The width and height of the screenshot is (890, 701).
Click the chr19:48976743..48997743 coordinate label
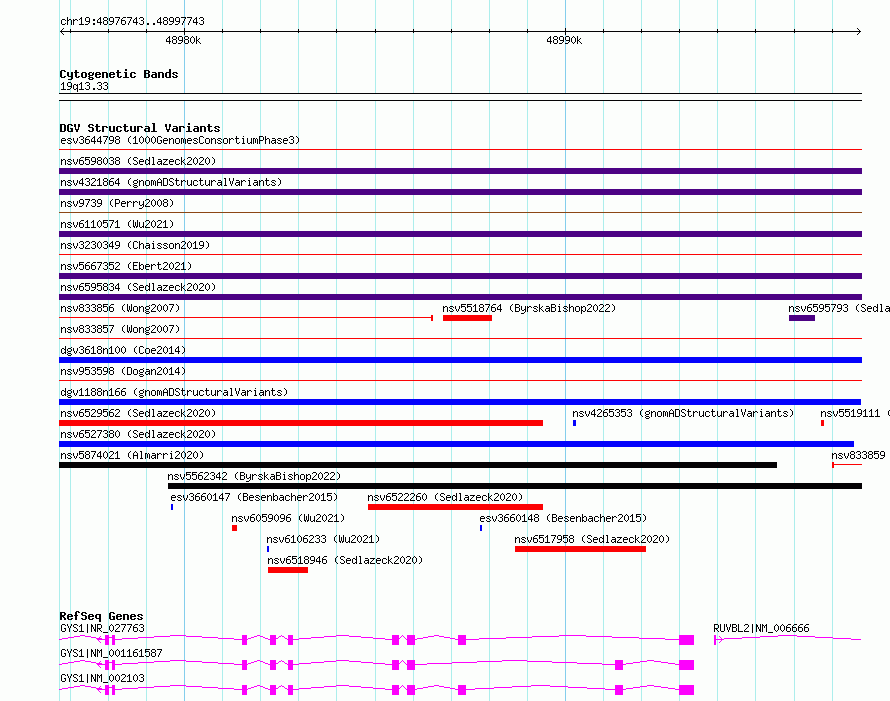132,21
